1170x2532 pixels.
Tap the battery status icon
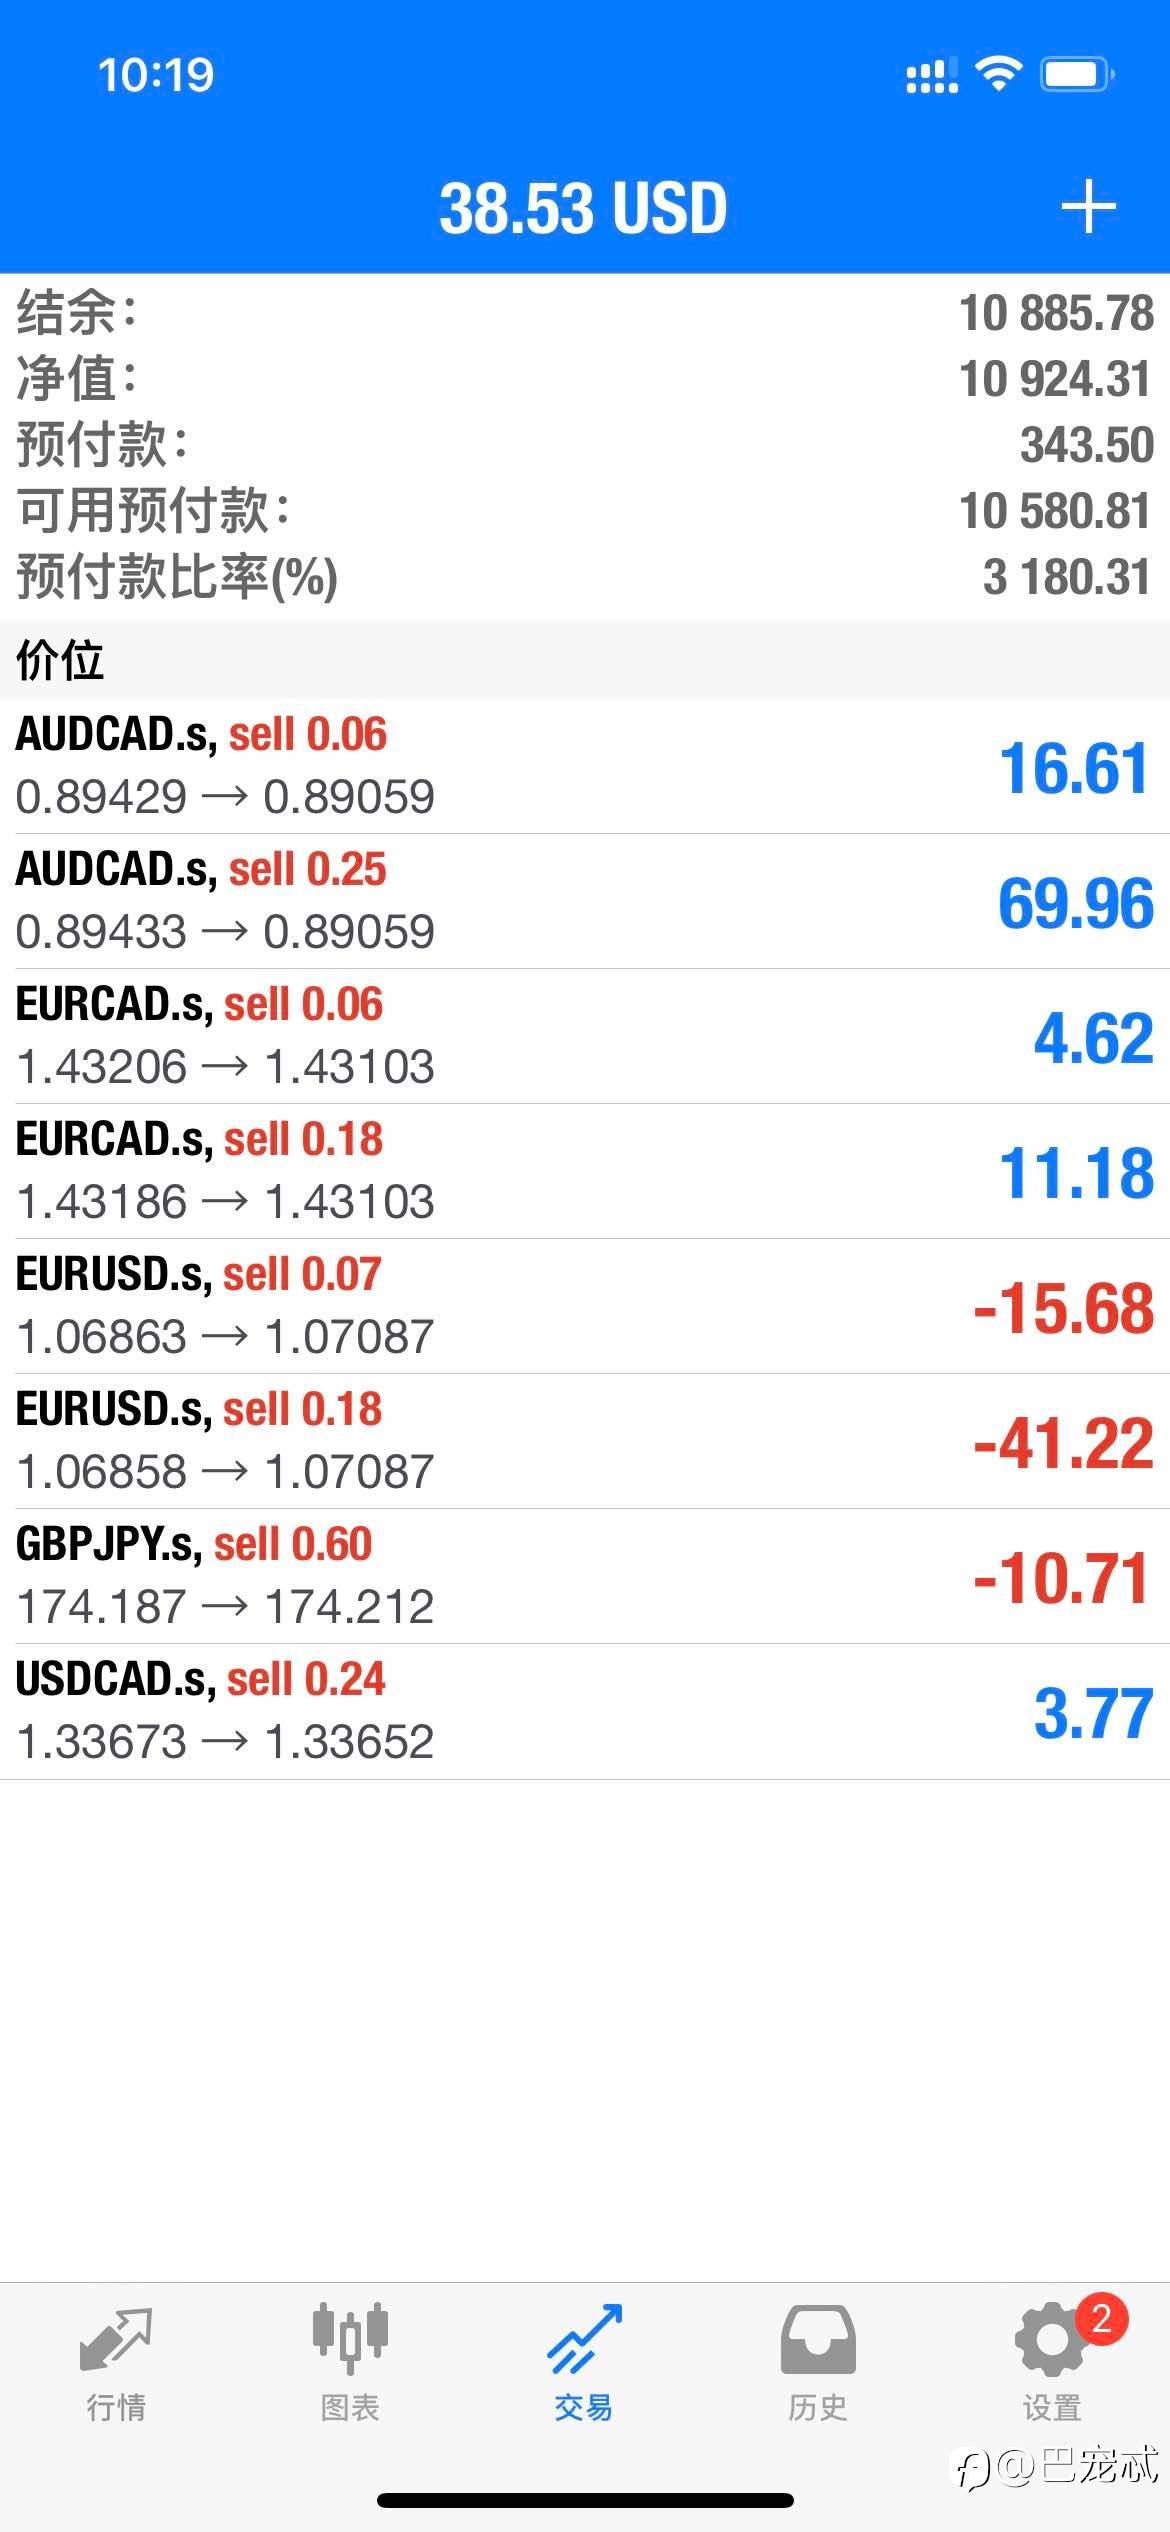click(x=1077, y=75)
